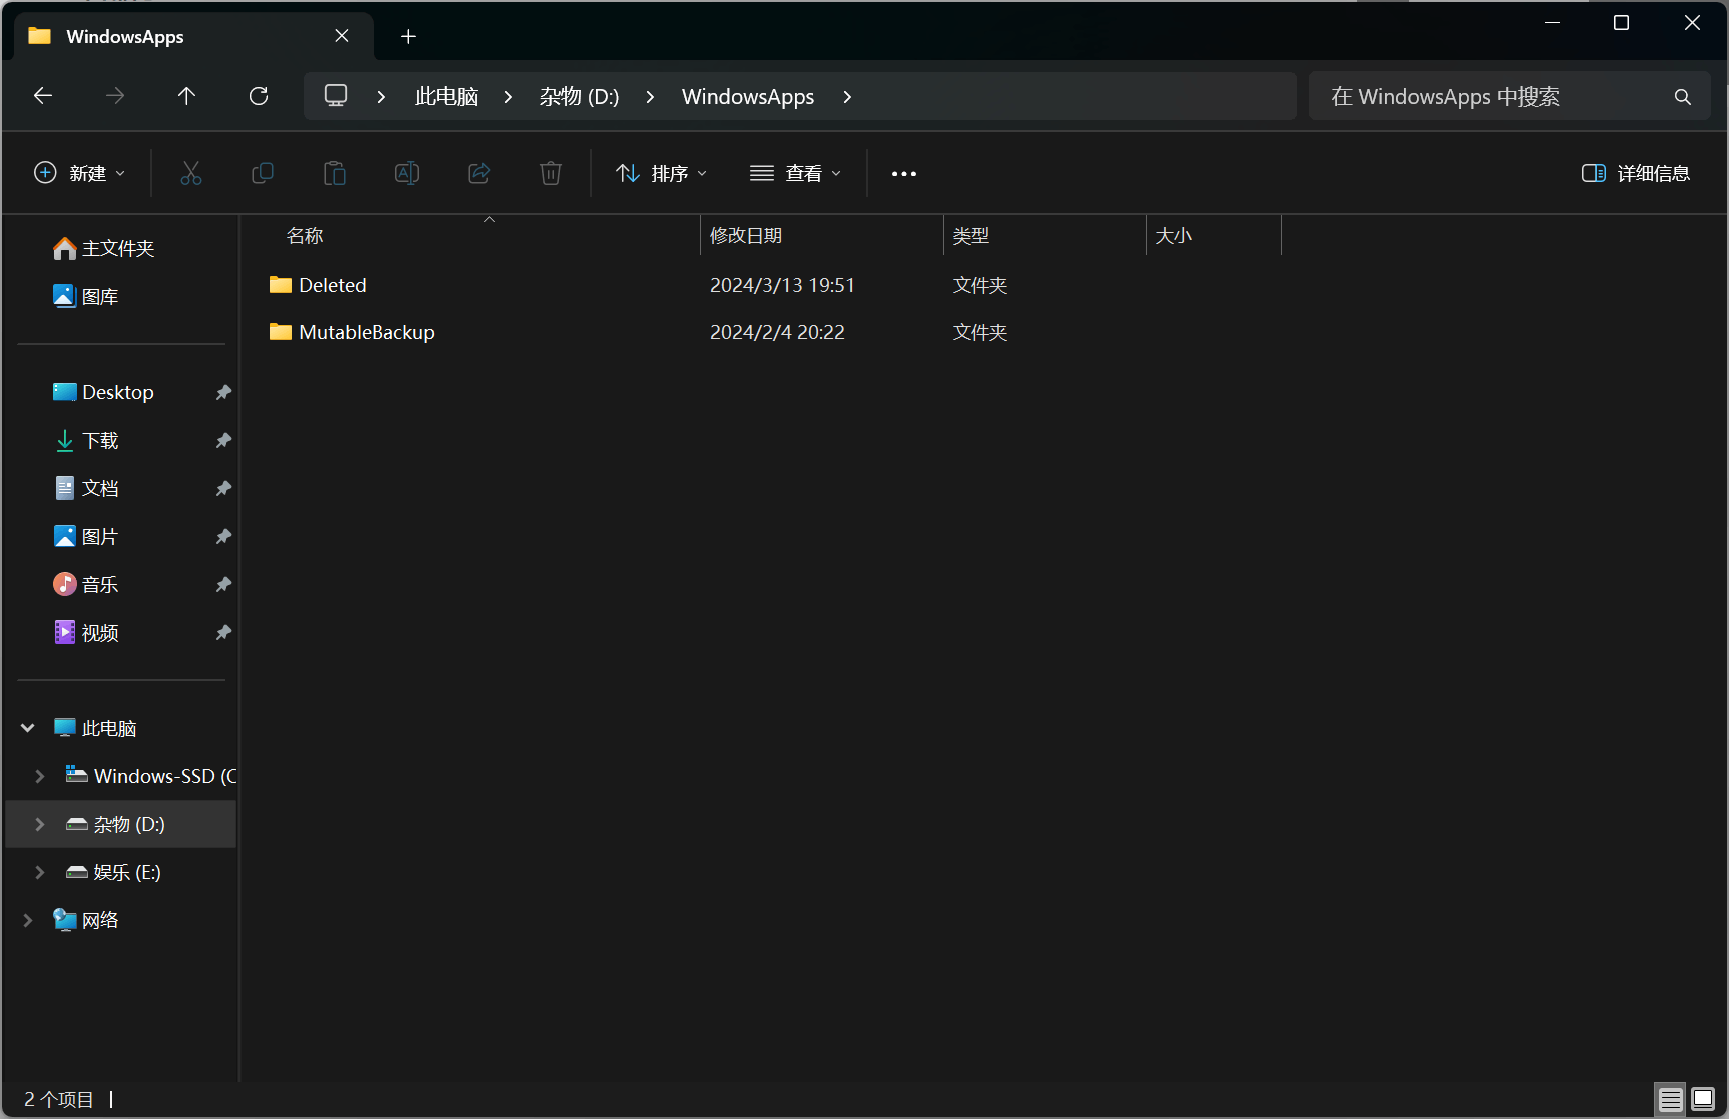Expand the 网络 tree node
This screenshot has width=1729, height=1119.
28,920
